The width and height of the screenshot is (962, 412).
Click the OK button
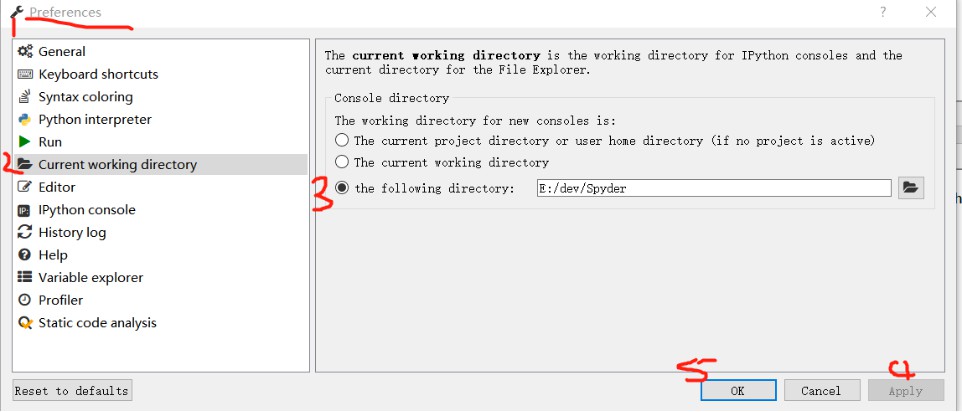(738, 391)
